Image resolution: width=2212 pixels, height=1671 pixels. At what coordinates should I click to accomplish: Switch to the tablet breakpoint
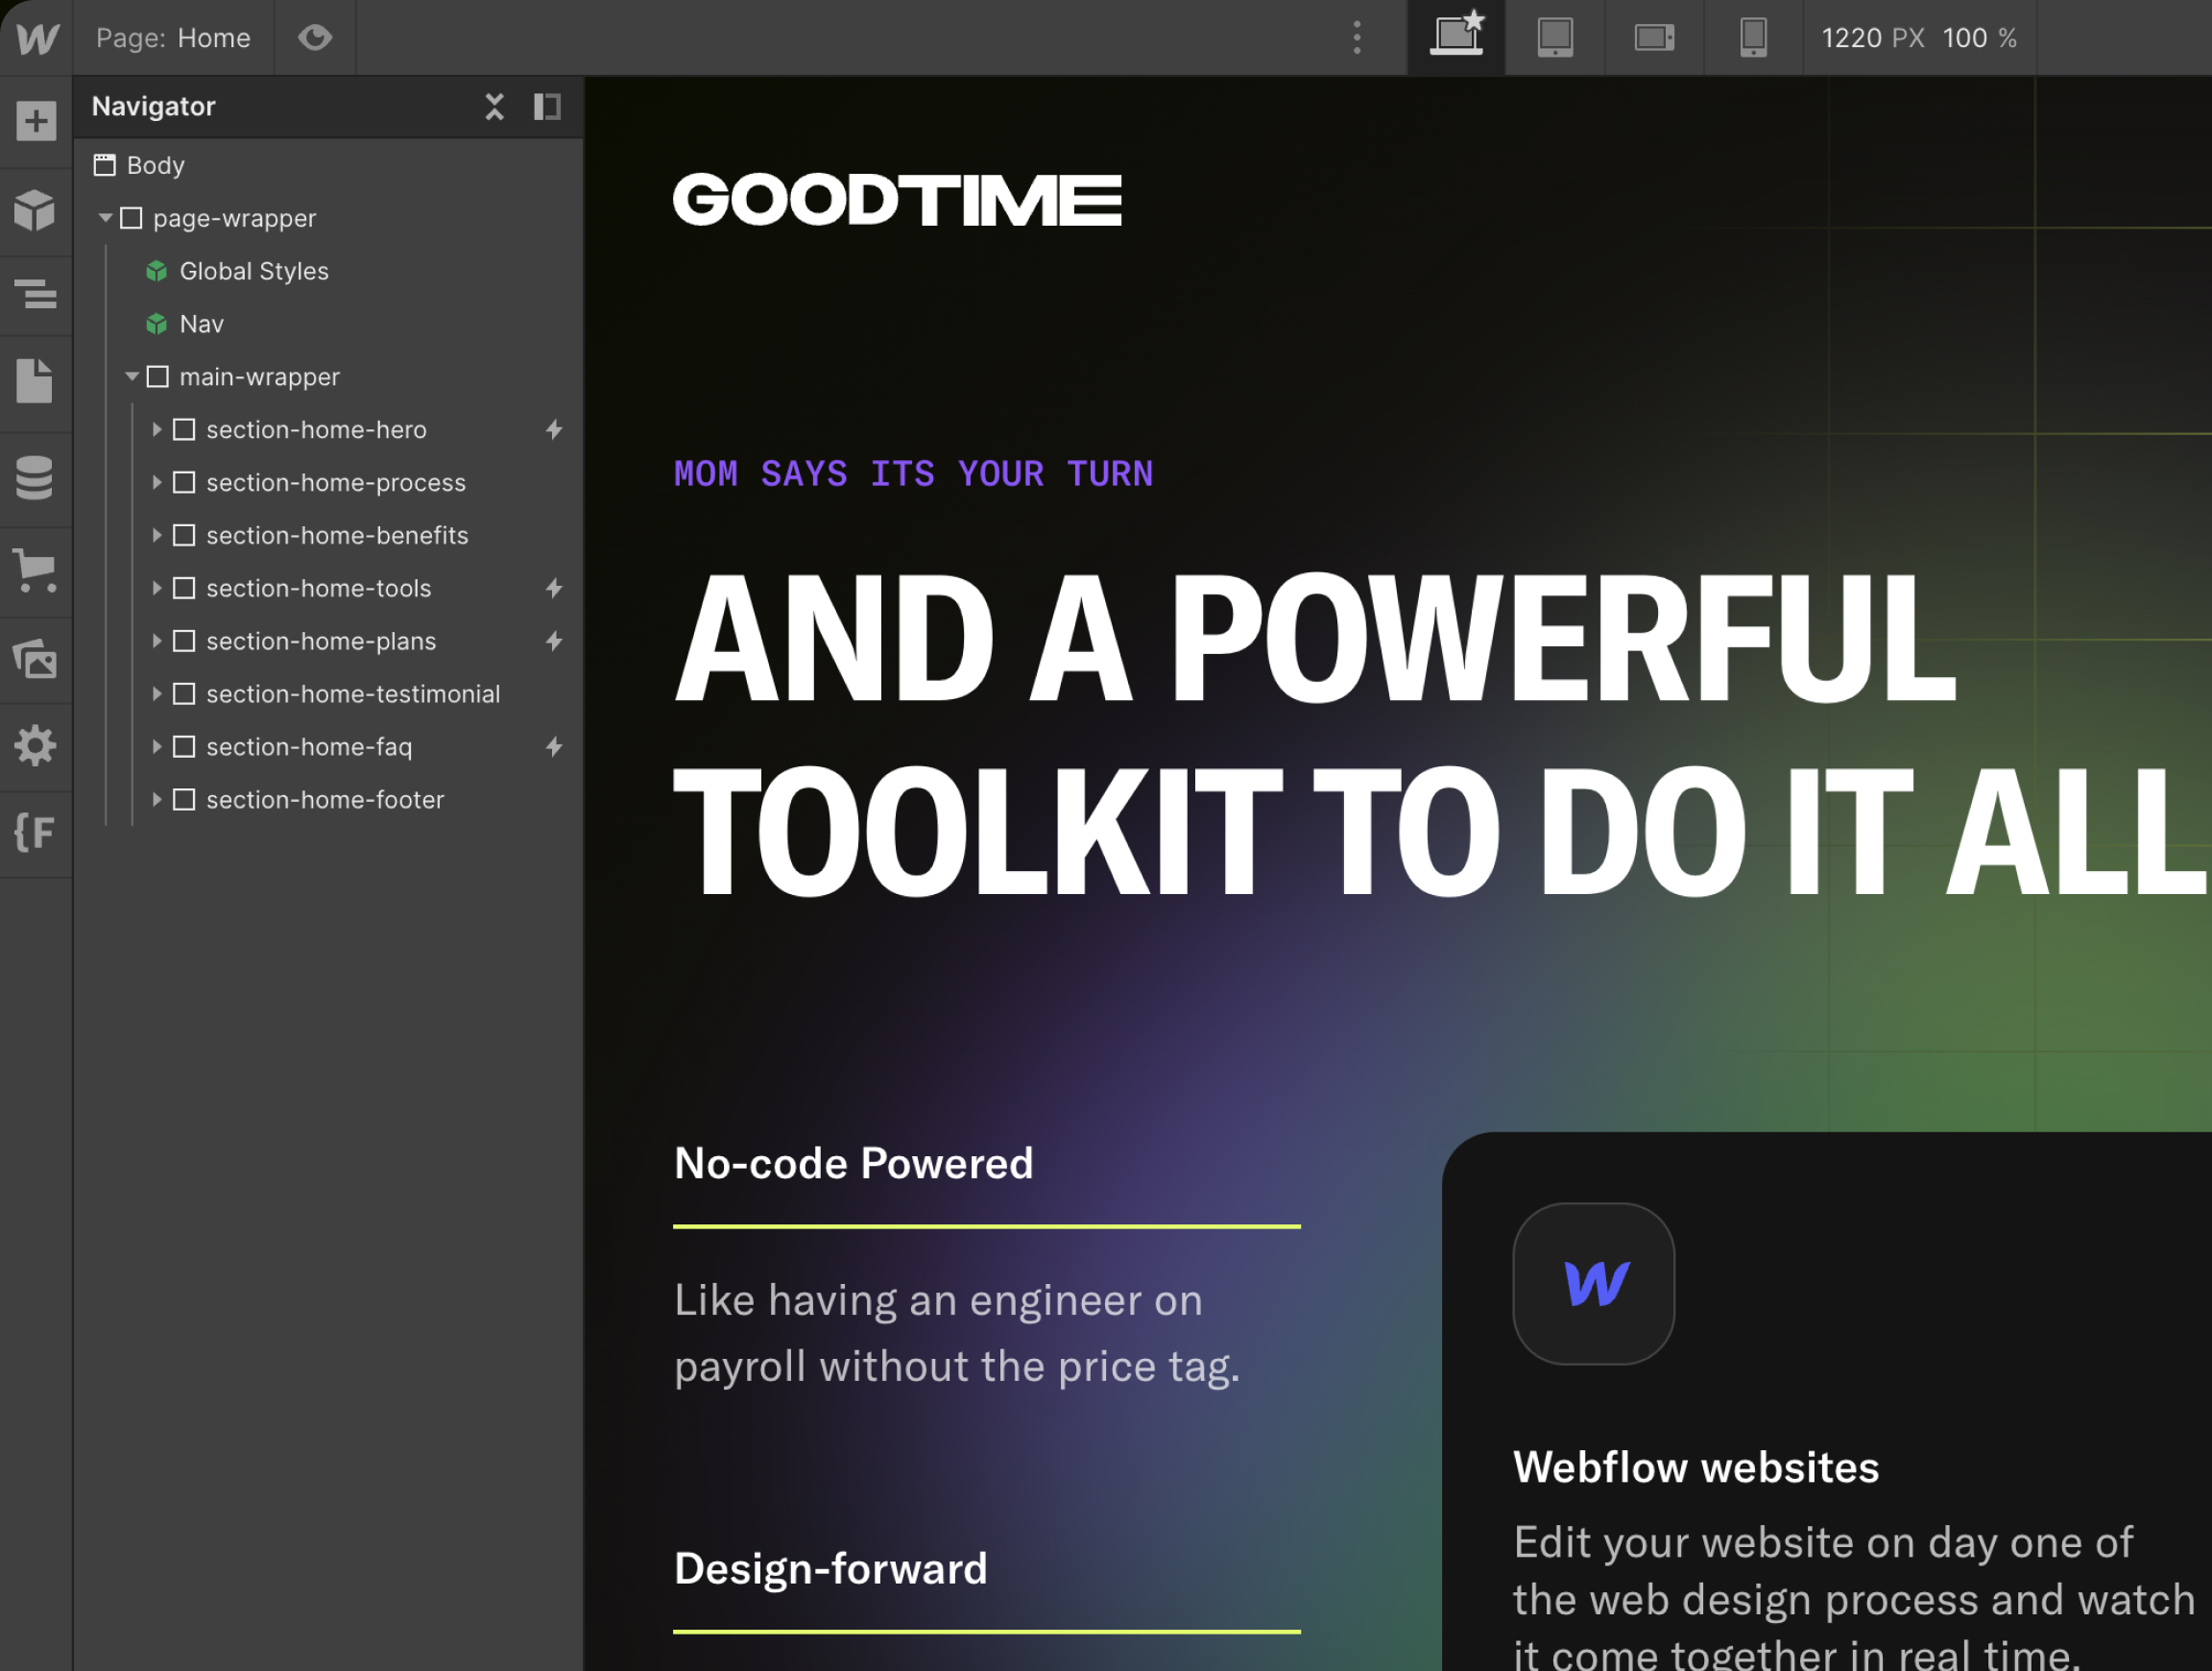[1554, 37]
